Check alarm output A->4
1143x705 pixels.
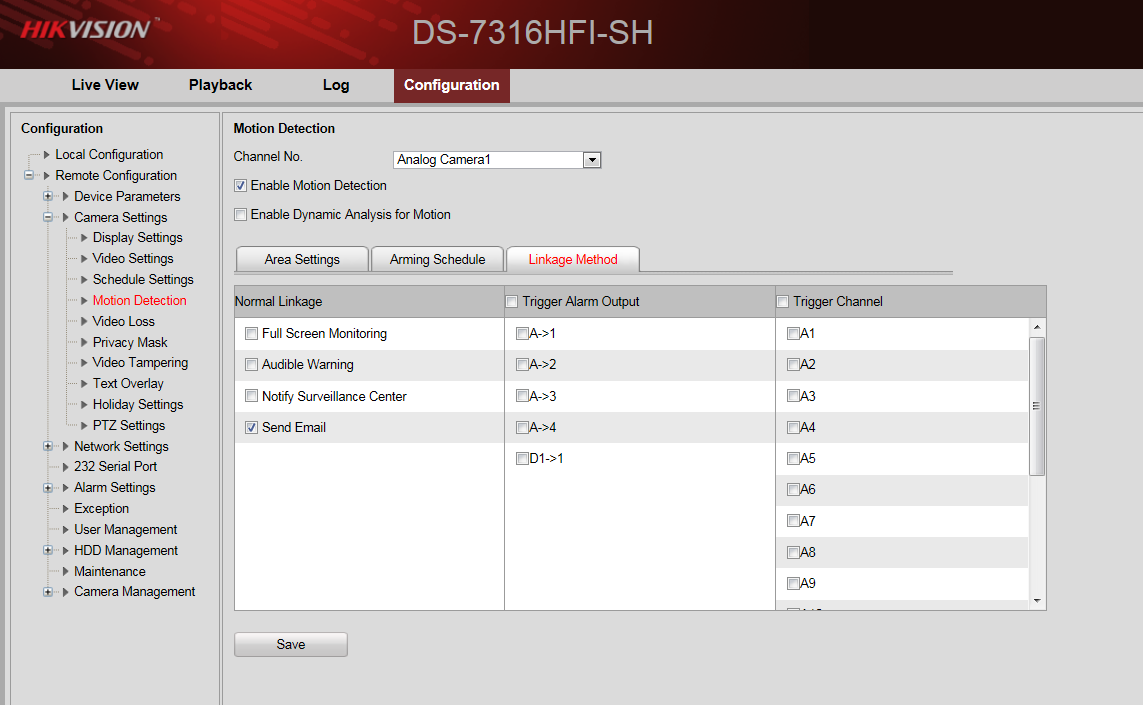[x=522, y=427]
